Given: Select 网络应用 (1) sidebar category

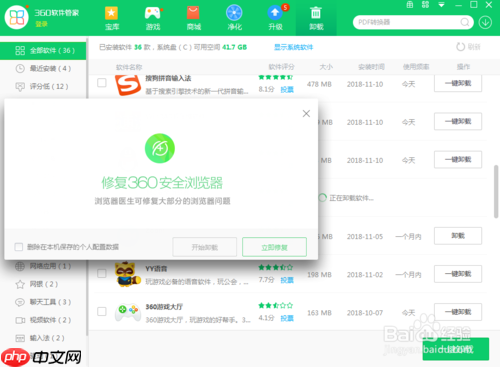Looking at the screenshot, I should [x=43, y=266].
